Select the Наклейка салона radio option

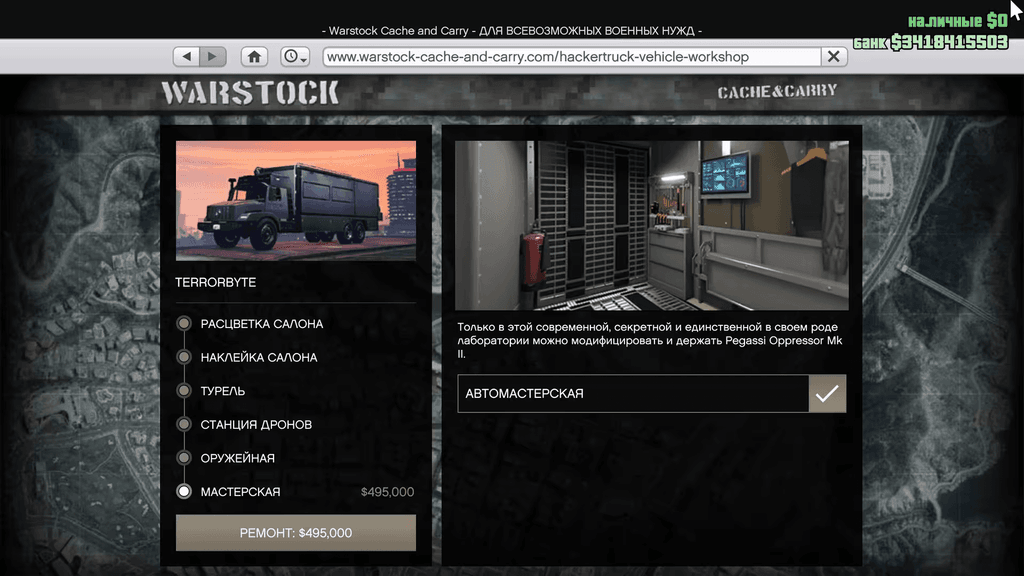pos(184,357)
